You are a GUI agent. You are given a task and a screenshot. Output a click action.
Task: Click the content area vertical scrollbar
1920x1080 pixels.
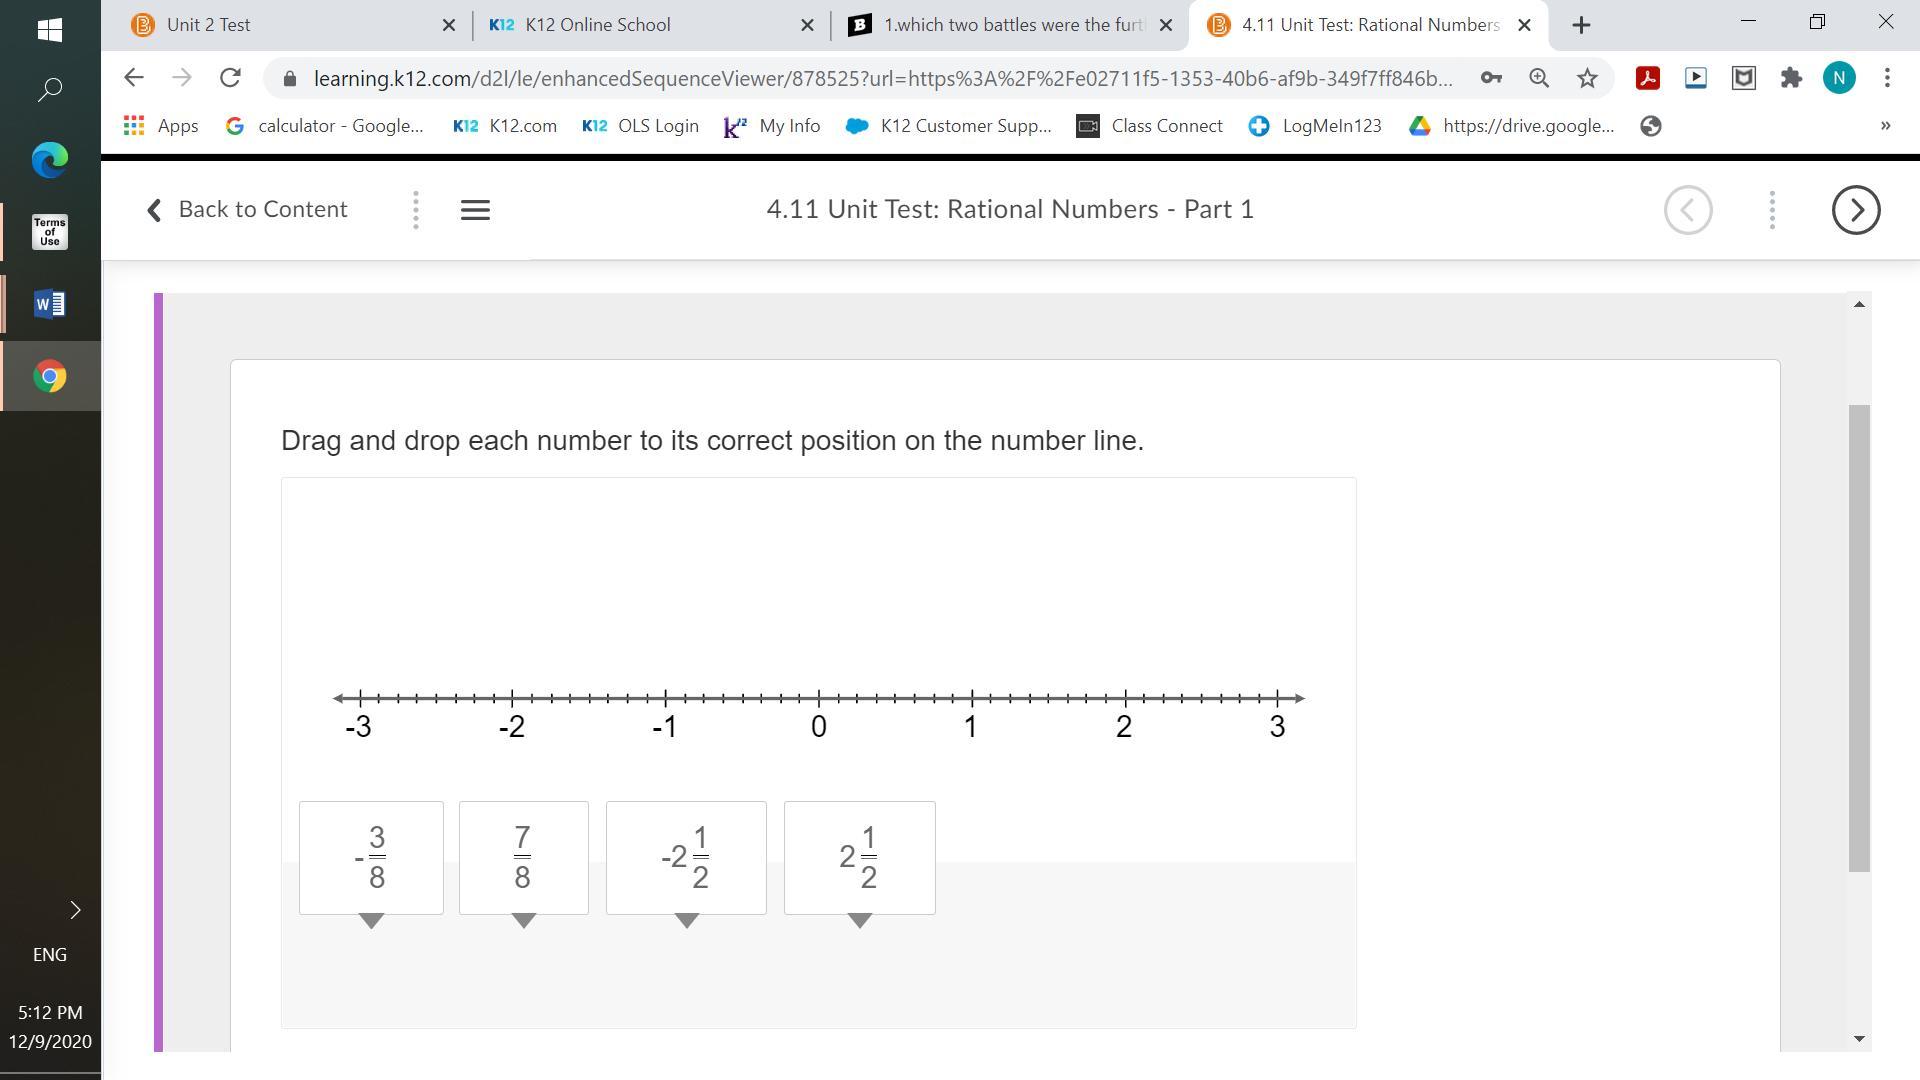[x=1859, y=637]
